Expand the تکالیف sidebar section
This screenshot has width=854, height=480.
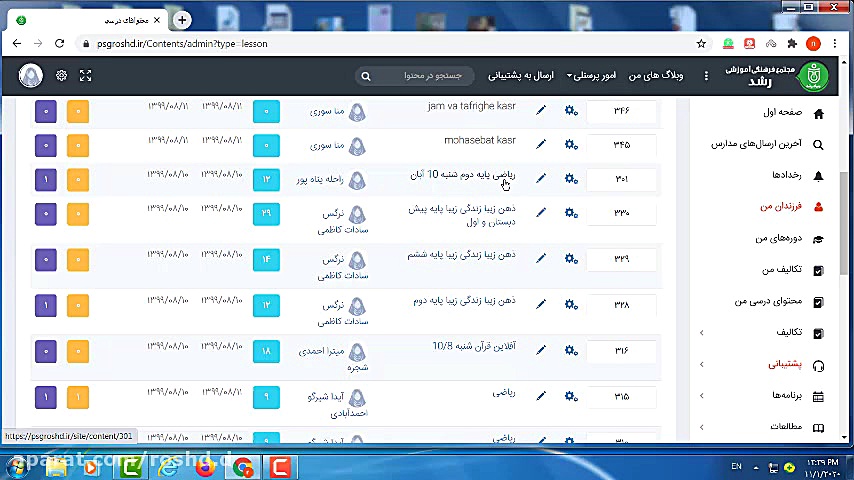click(x=702, y=332)
